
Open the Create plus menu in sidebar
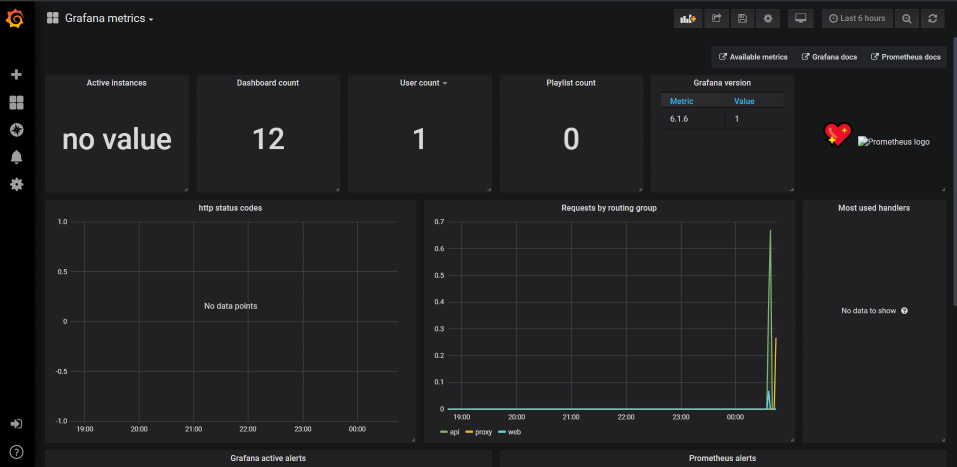pyautogui.click(x=16, y=74)
